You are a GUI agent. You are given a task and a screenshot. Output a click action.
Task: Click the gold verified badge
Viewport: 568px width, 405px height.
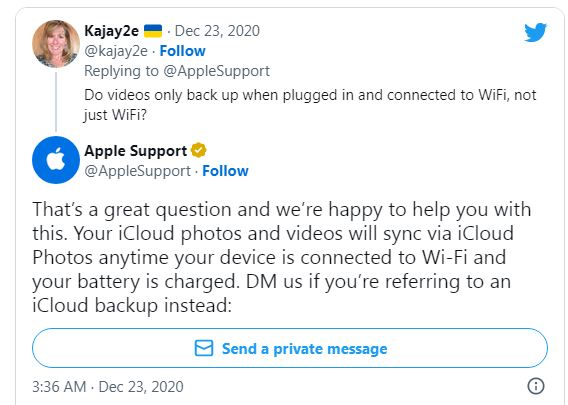pos(199,150)
